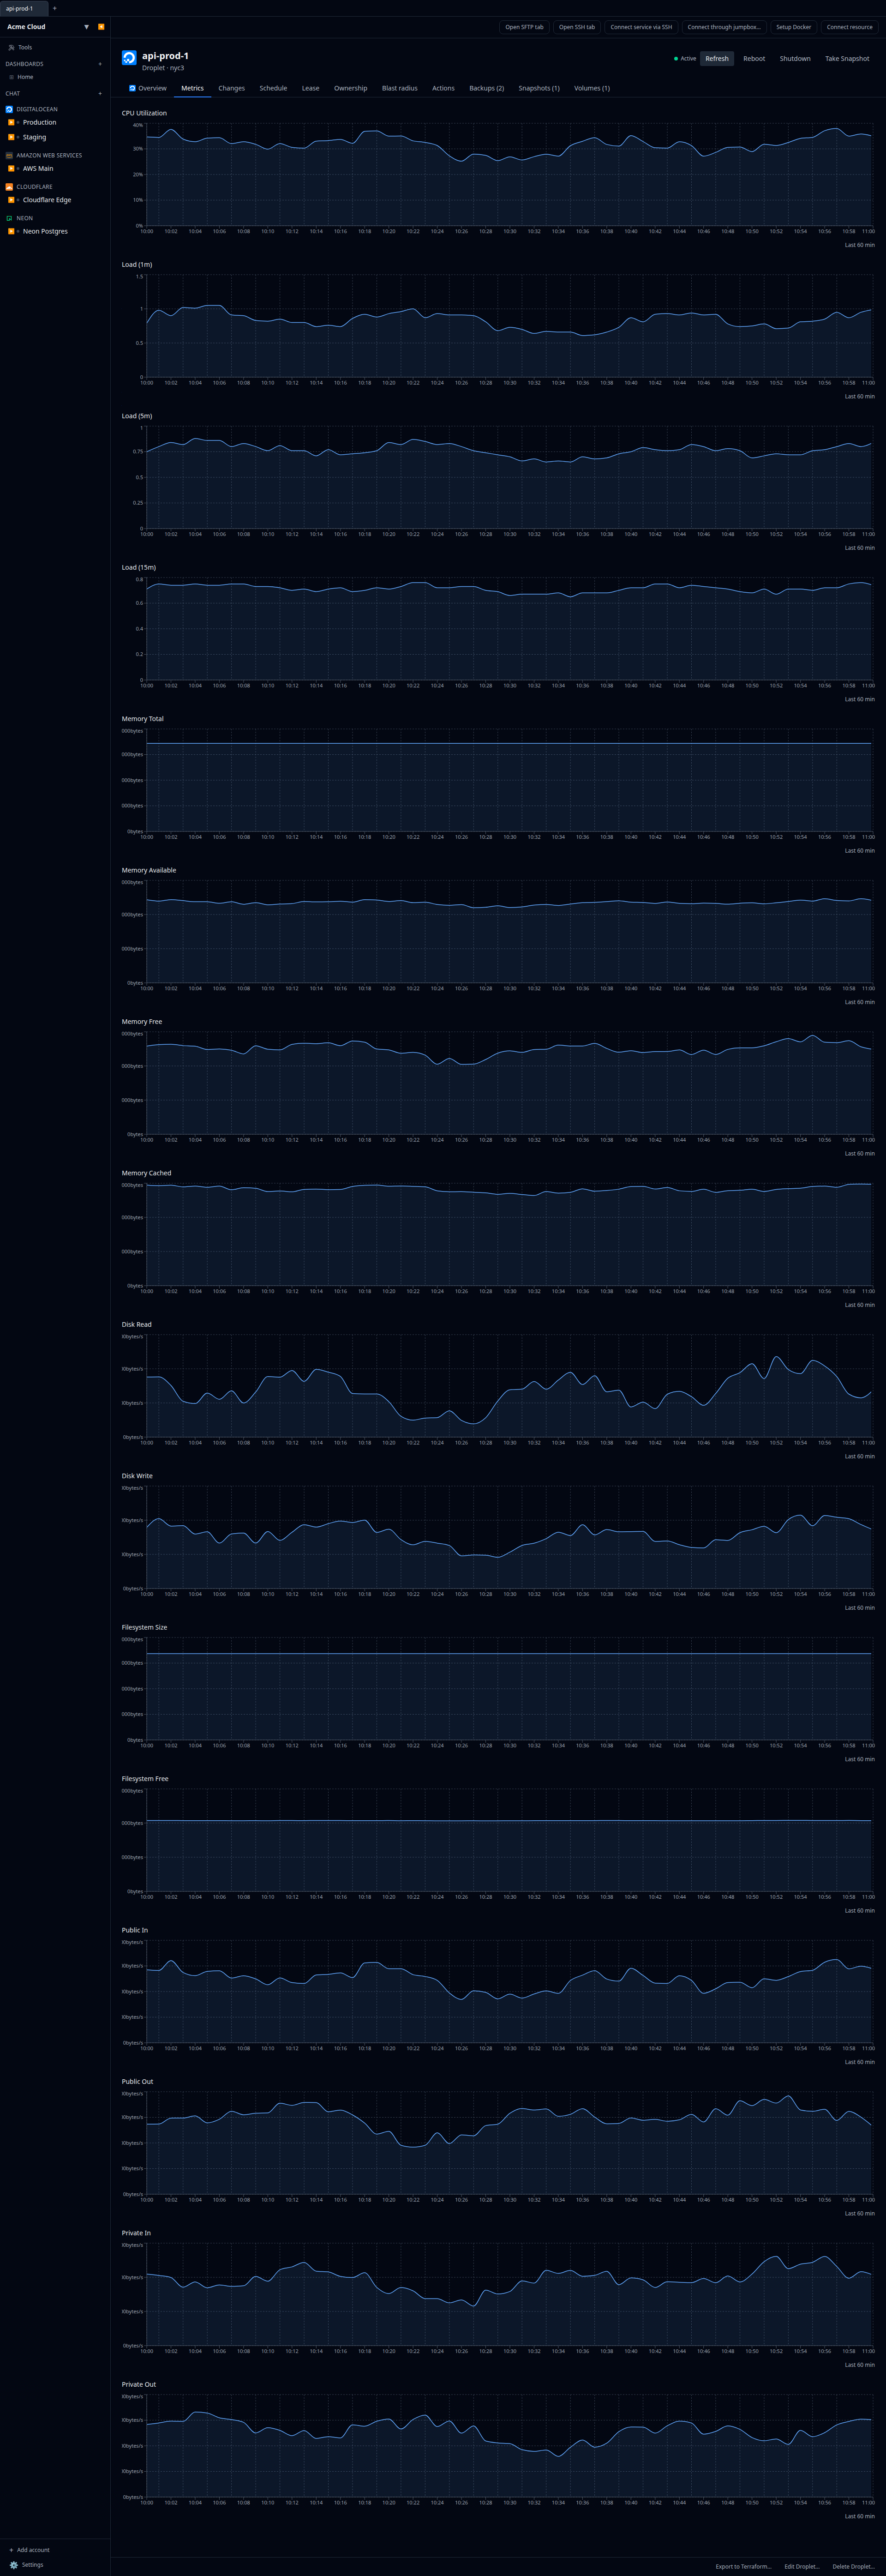Image resolution: width=886 pixels, height=2576 pixels.
Task: Click play icon beside Neon Postgres
Action: pyautogui.click(x=11, y=231)
